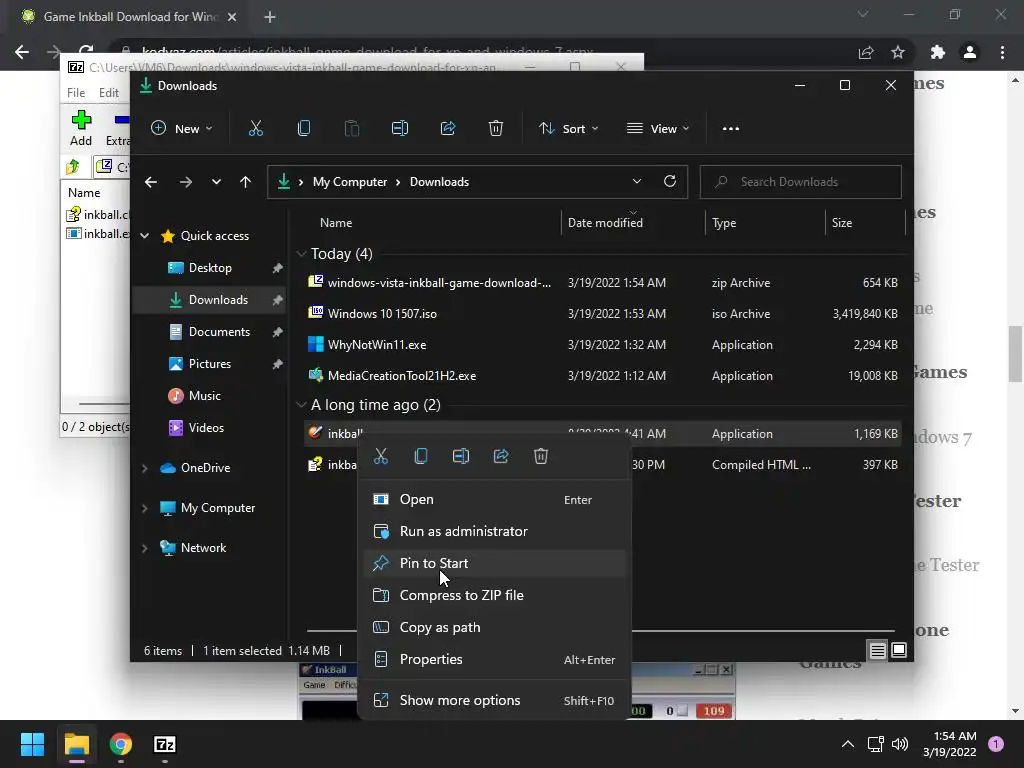Click Copy icon in Explorer toolbar
This screenshot has height=768, width=1024.
304,129
